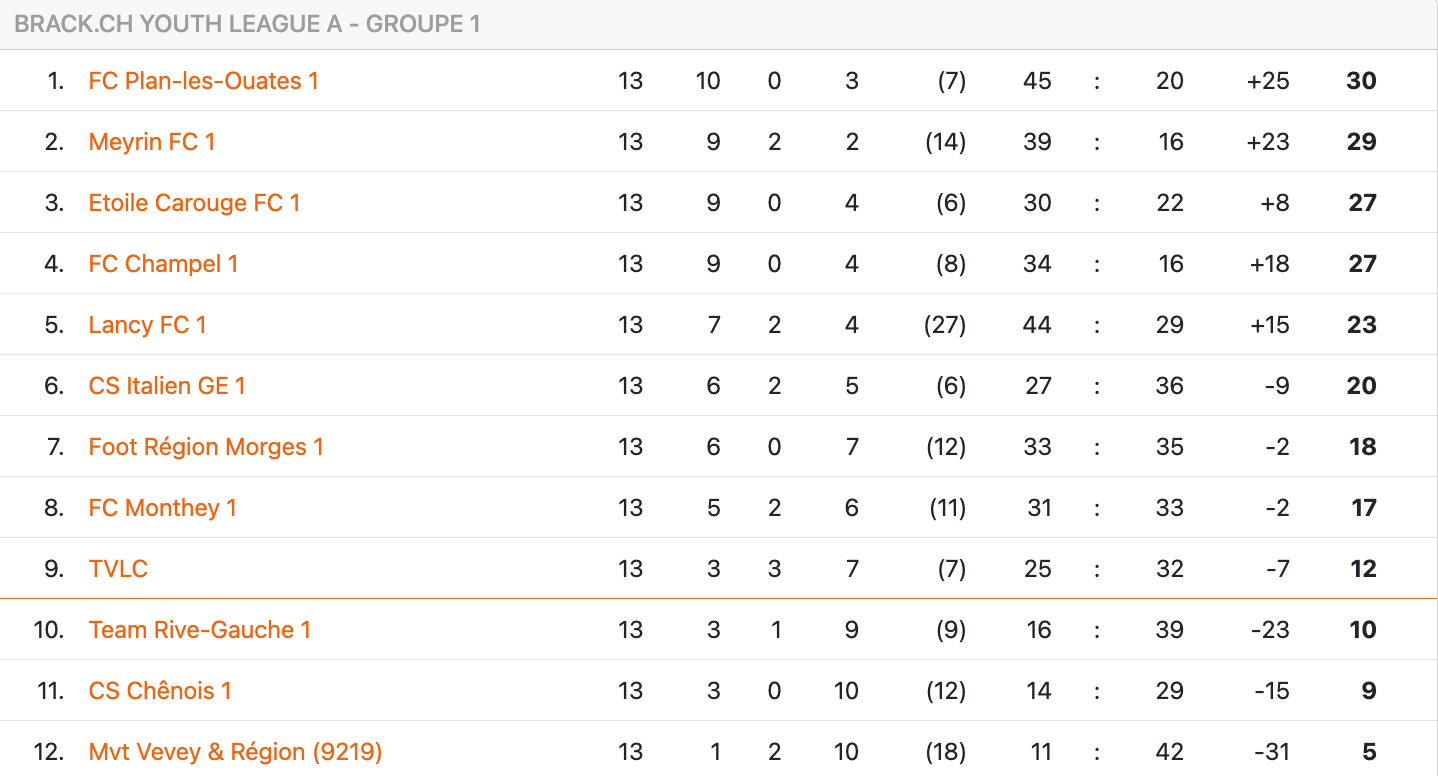Click the Brack.ch Youth League A group header
Viewport: 1438px width, 776px height.
tap(248, 24)
